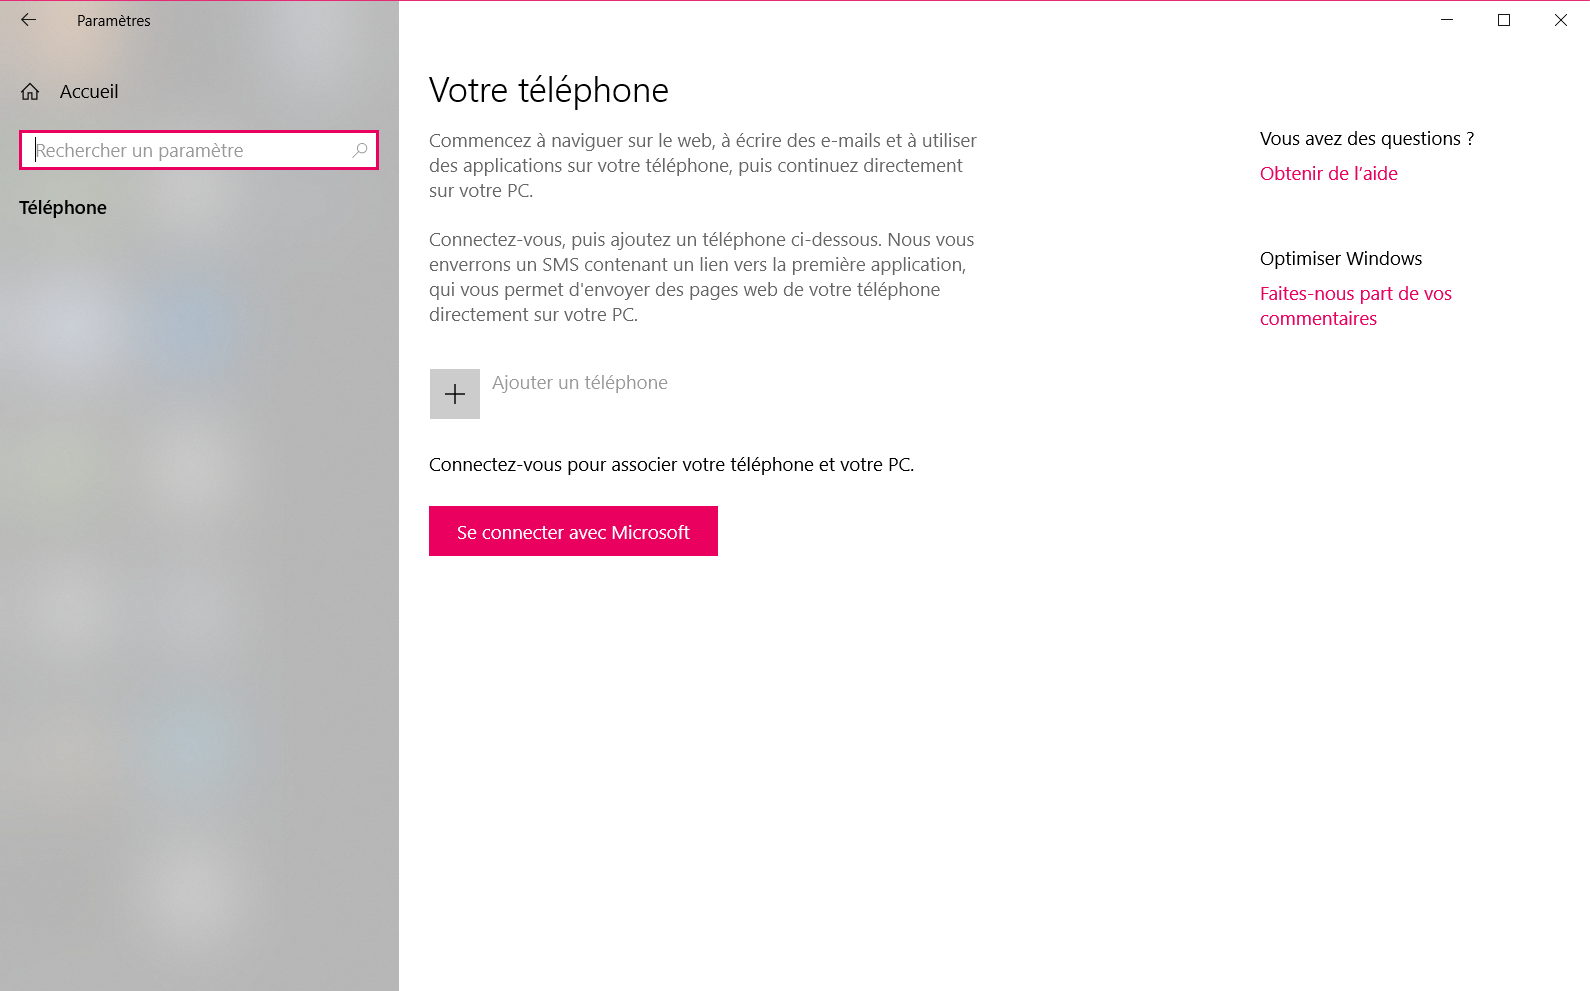1590x991 pixels.
Task: Click the 'Connectez-vous pour associer' instruction text
Action: point(671,465)
